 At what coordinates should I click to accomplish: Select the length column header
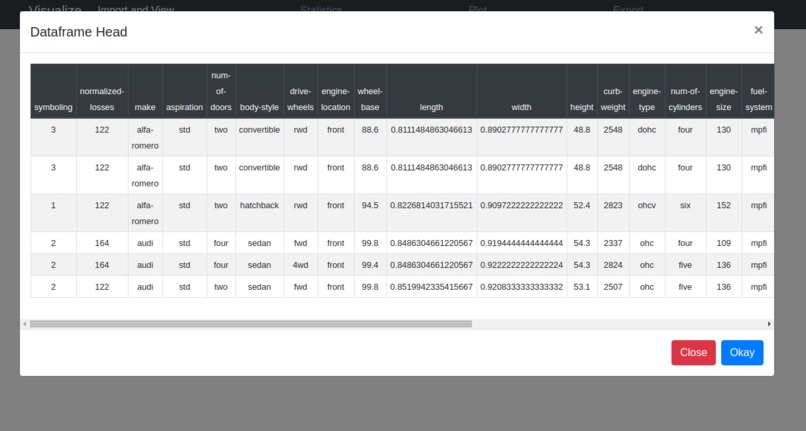point(431,92)
